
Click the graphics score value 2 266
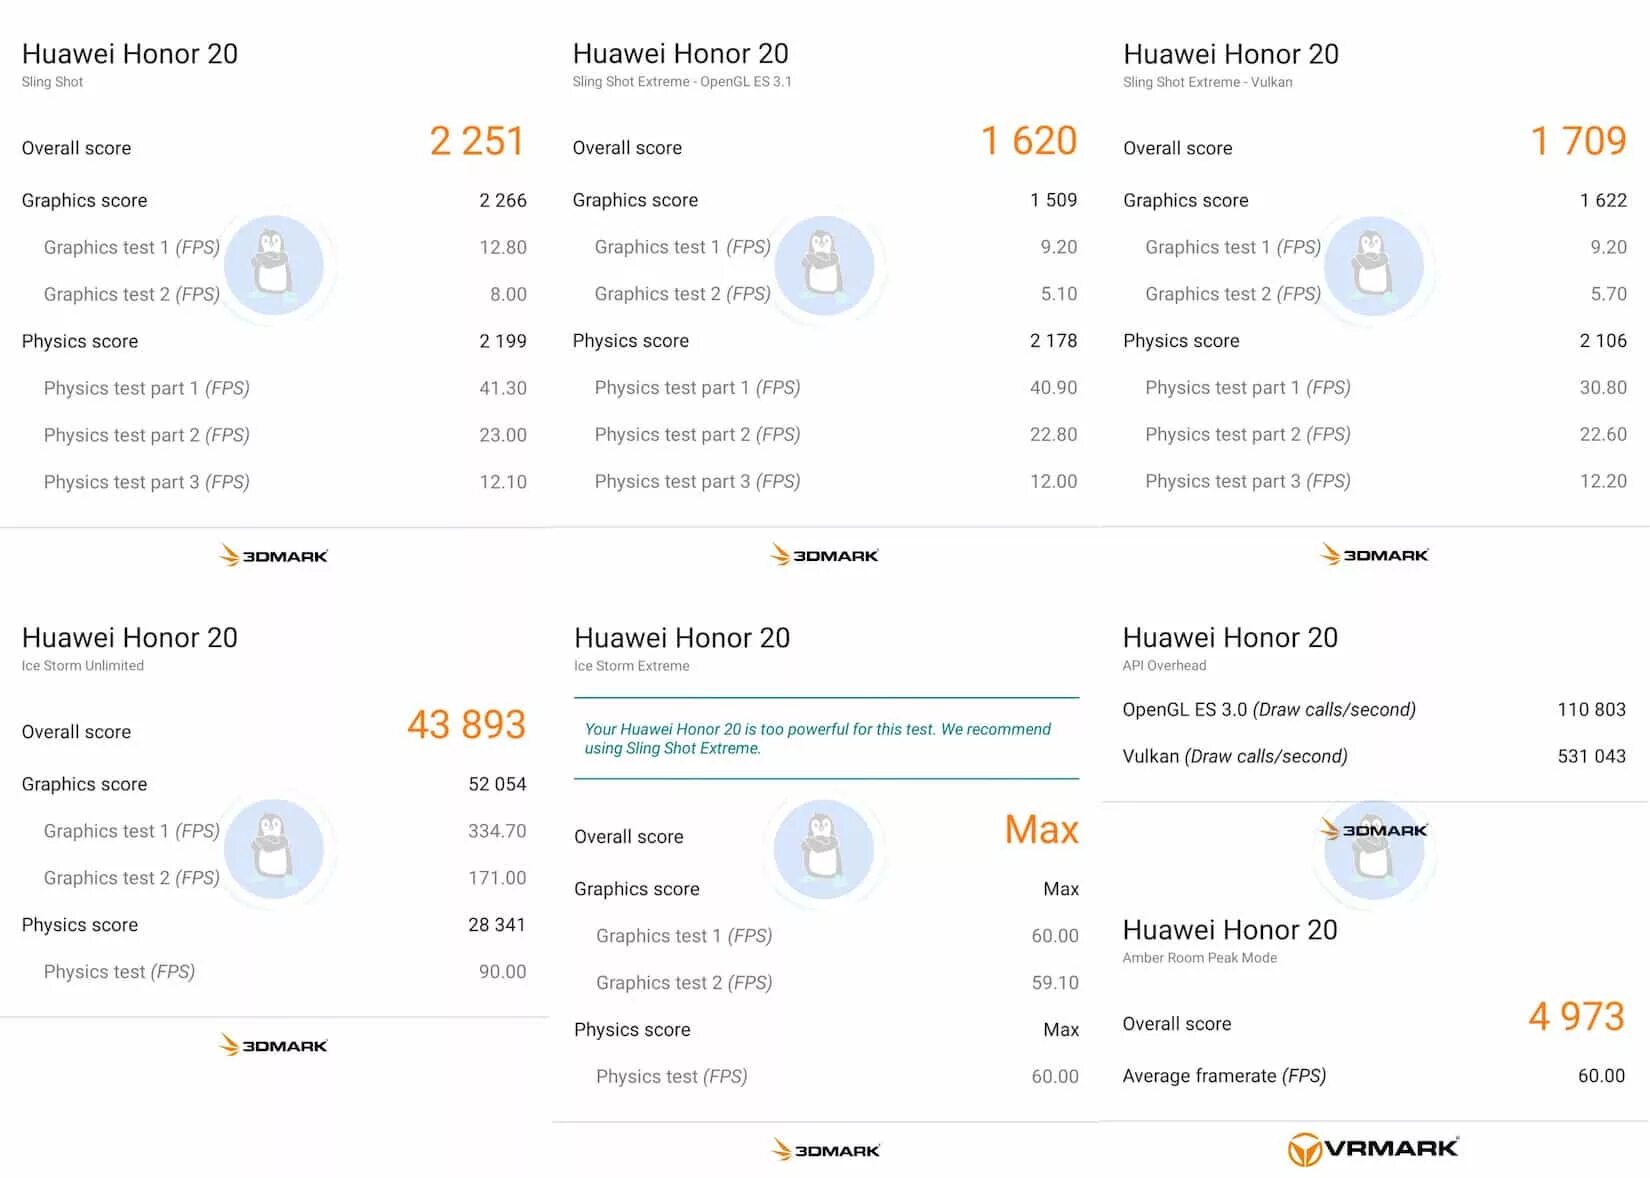coord(503,200)
